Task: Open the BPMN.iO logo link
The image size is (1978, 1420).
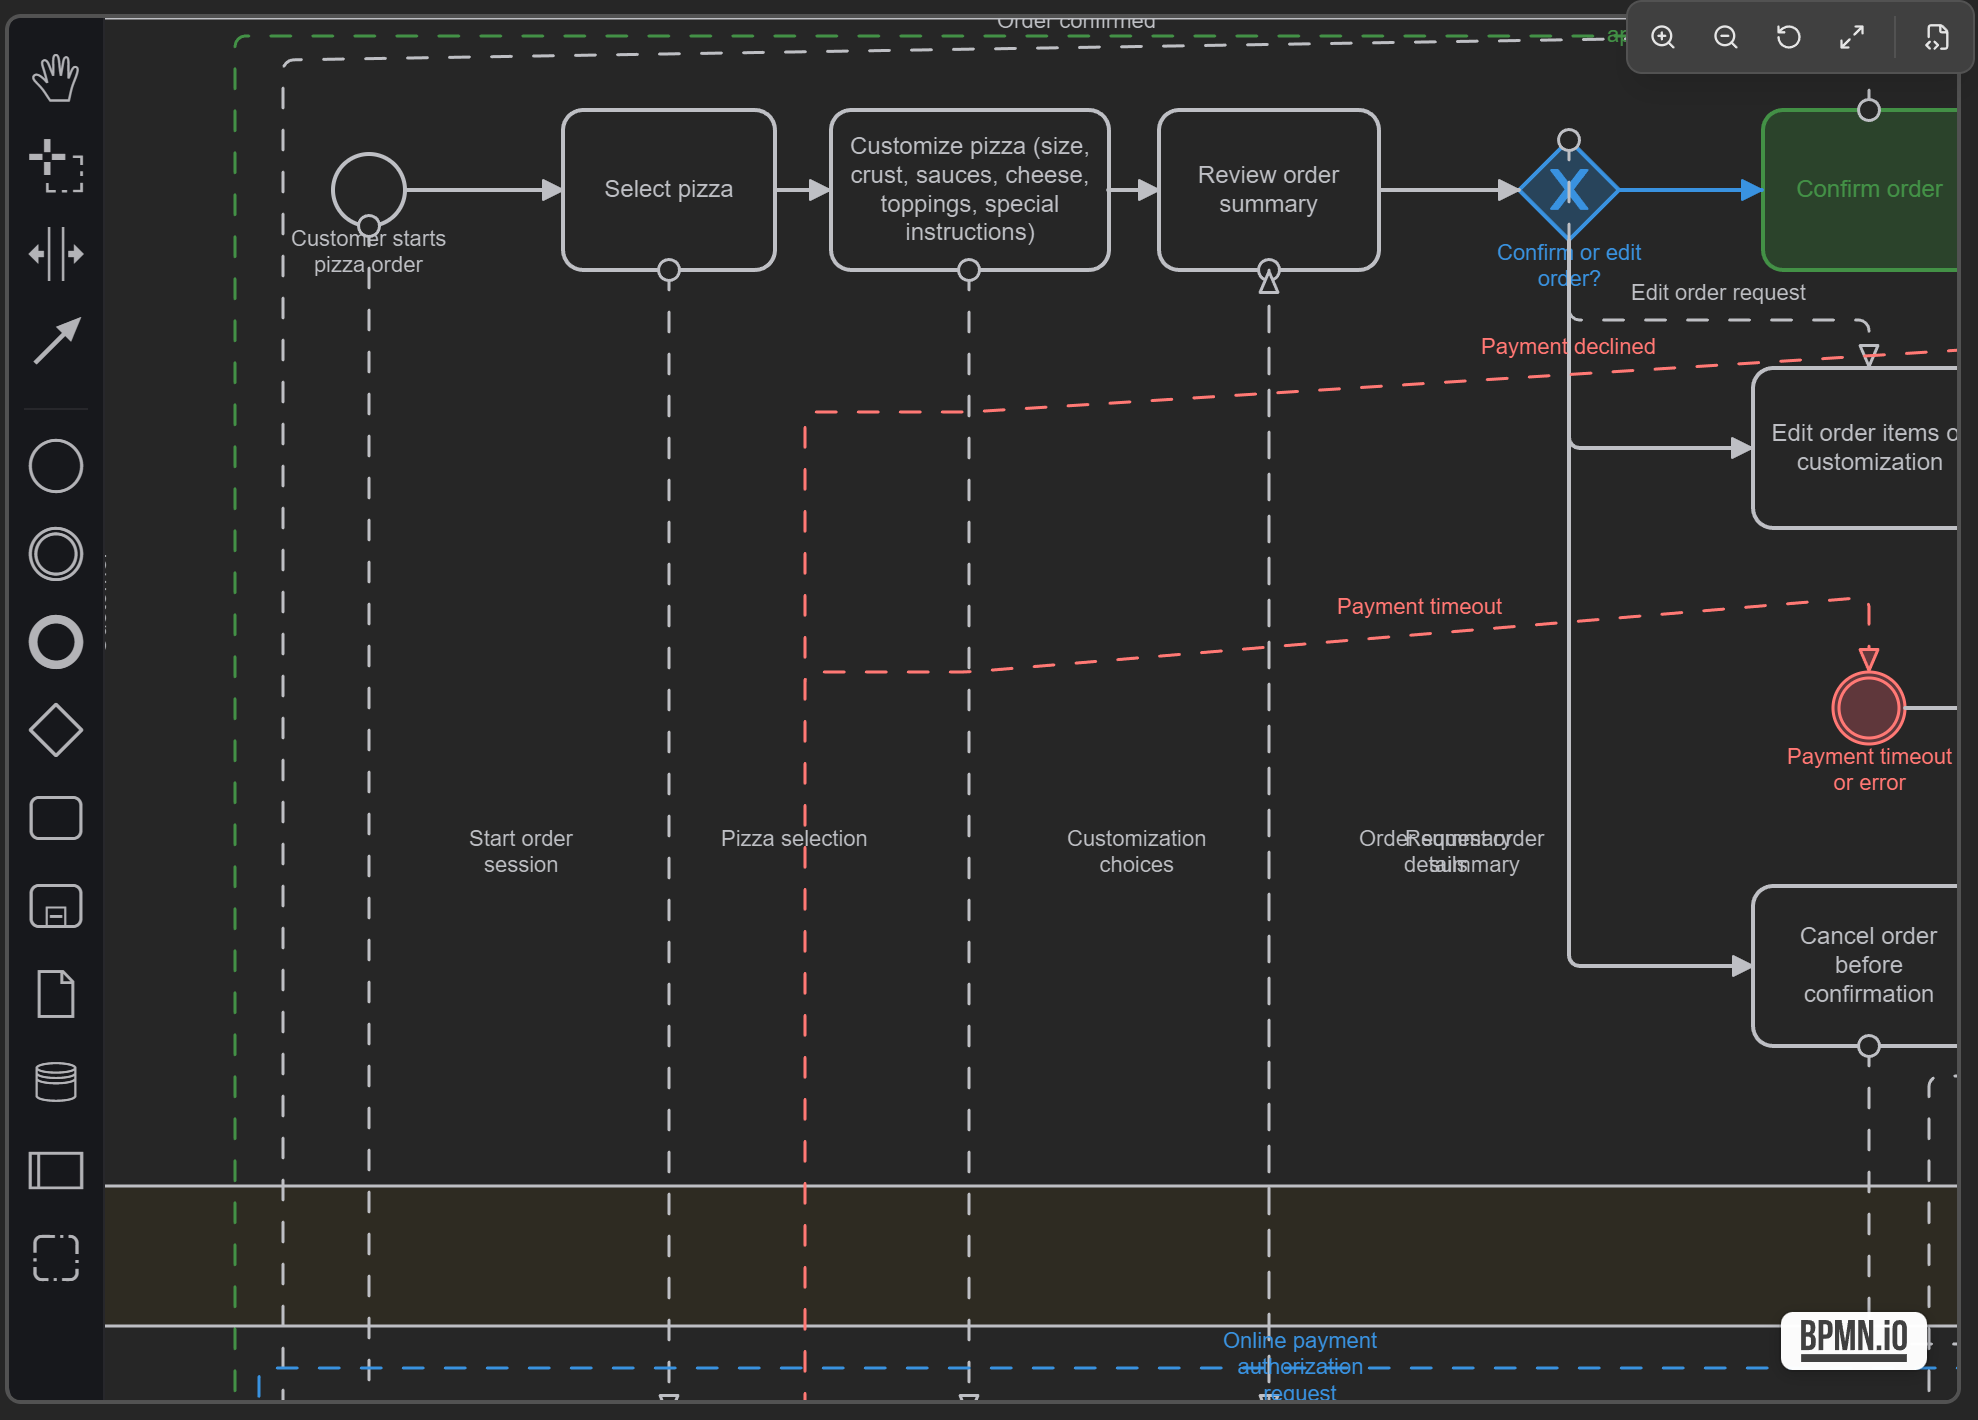Action: pos(1853,1338)
